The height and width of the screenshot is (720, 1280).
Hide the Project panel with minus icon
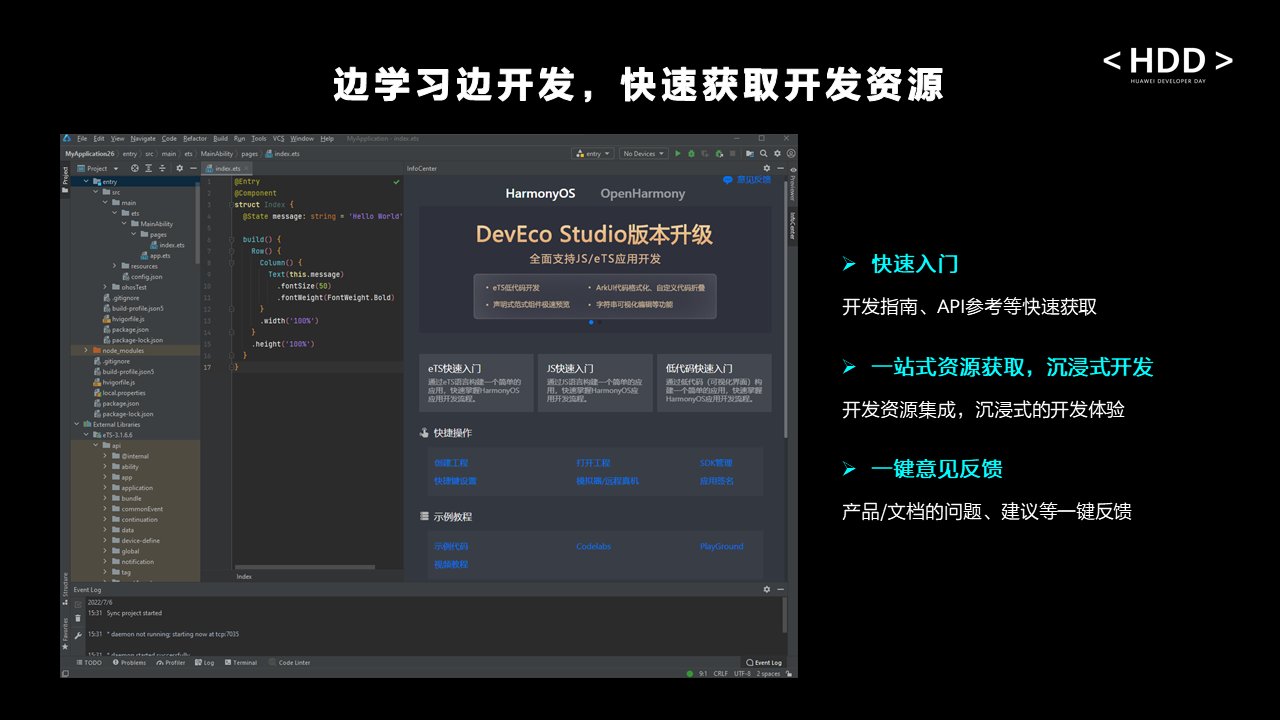[x=193, y=168]
